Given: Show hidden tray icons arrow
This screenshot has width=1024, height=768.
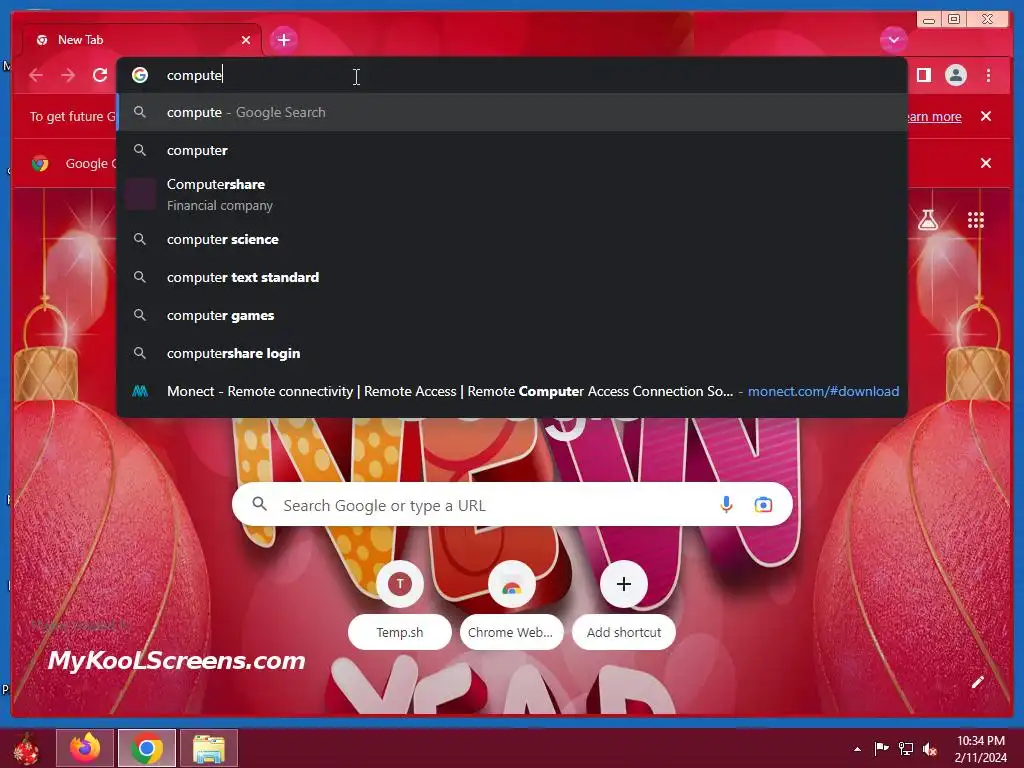Looking at the screenshot, I should [x=857, y=749].
